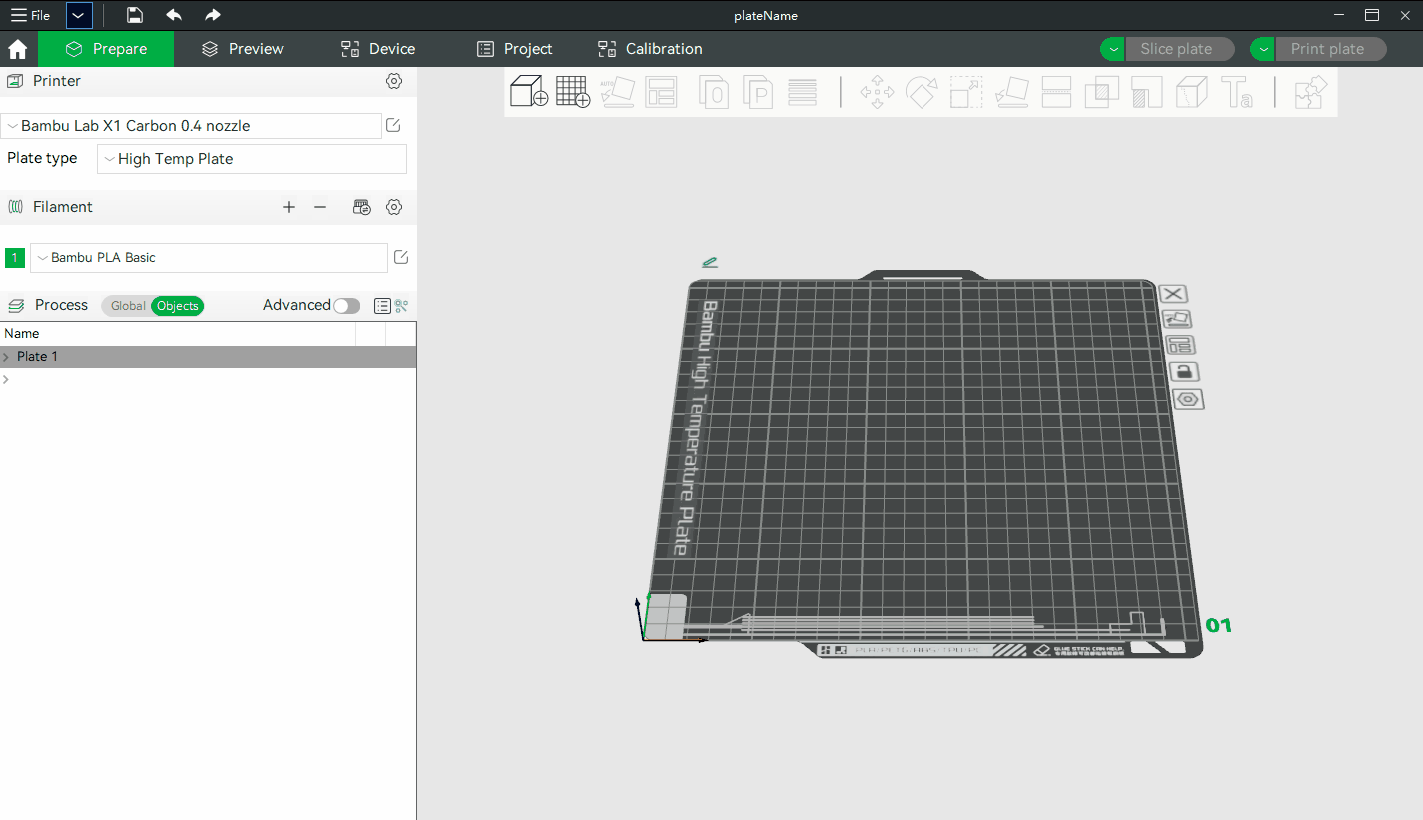Click the Add model cube icon
The image size is (1423, 820).
click(528, 92)
